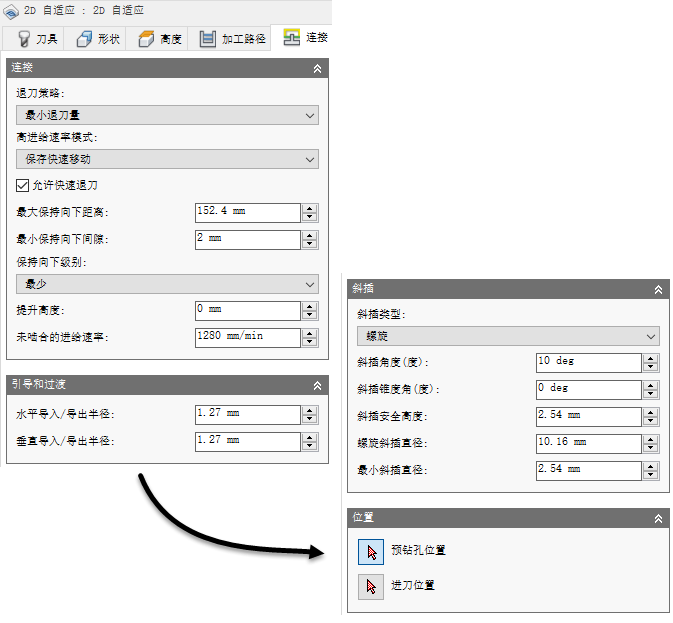The height and width of the screenshot is (623, 673).
Task: Click the 垂直导入/导出半径 input field
Action: click(248, 442)
